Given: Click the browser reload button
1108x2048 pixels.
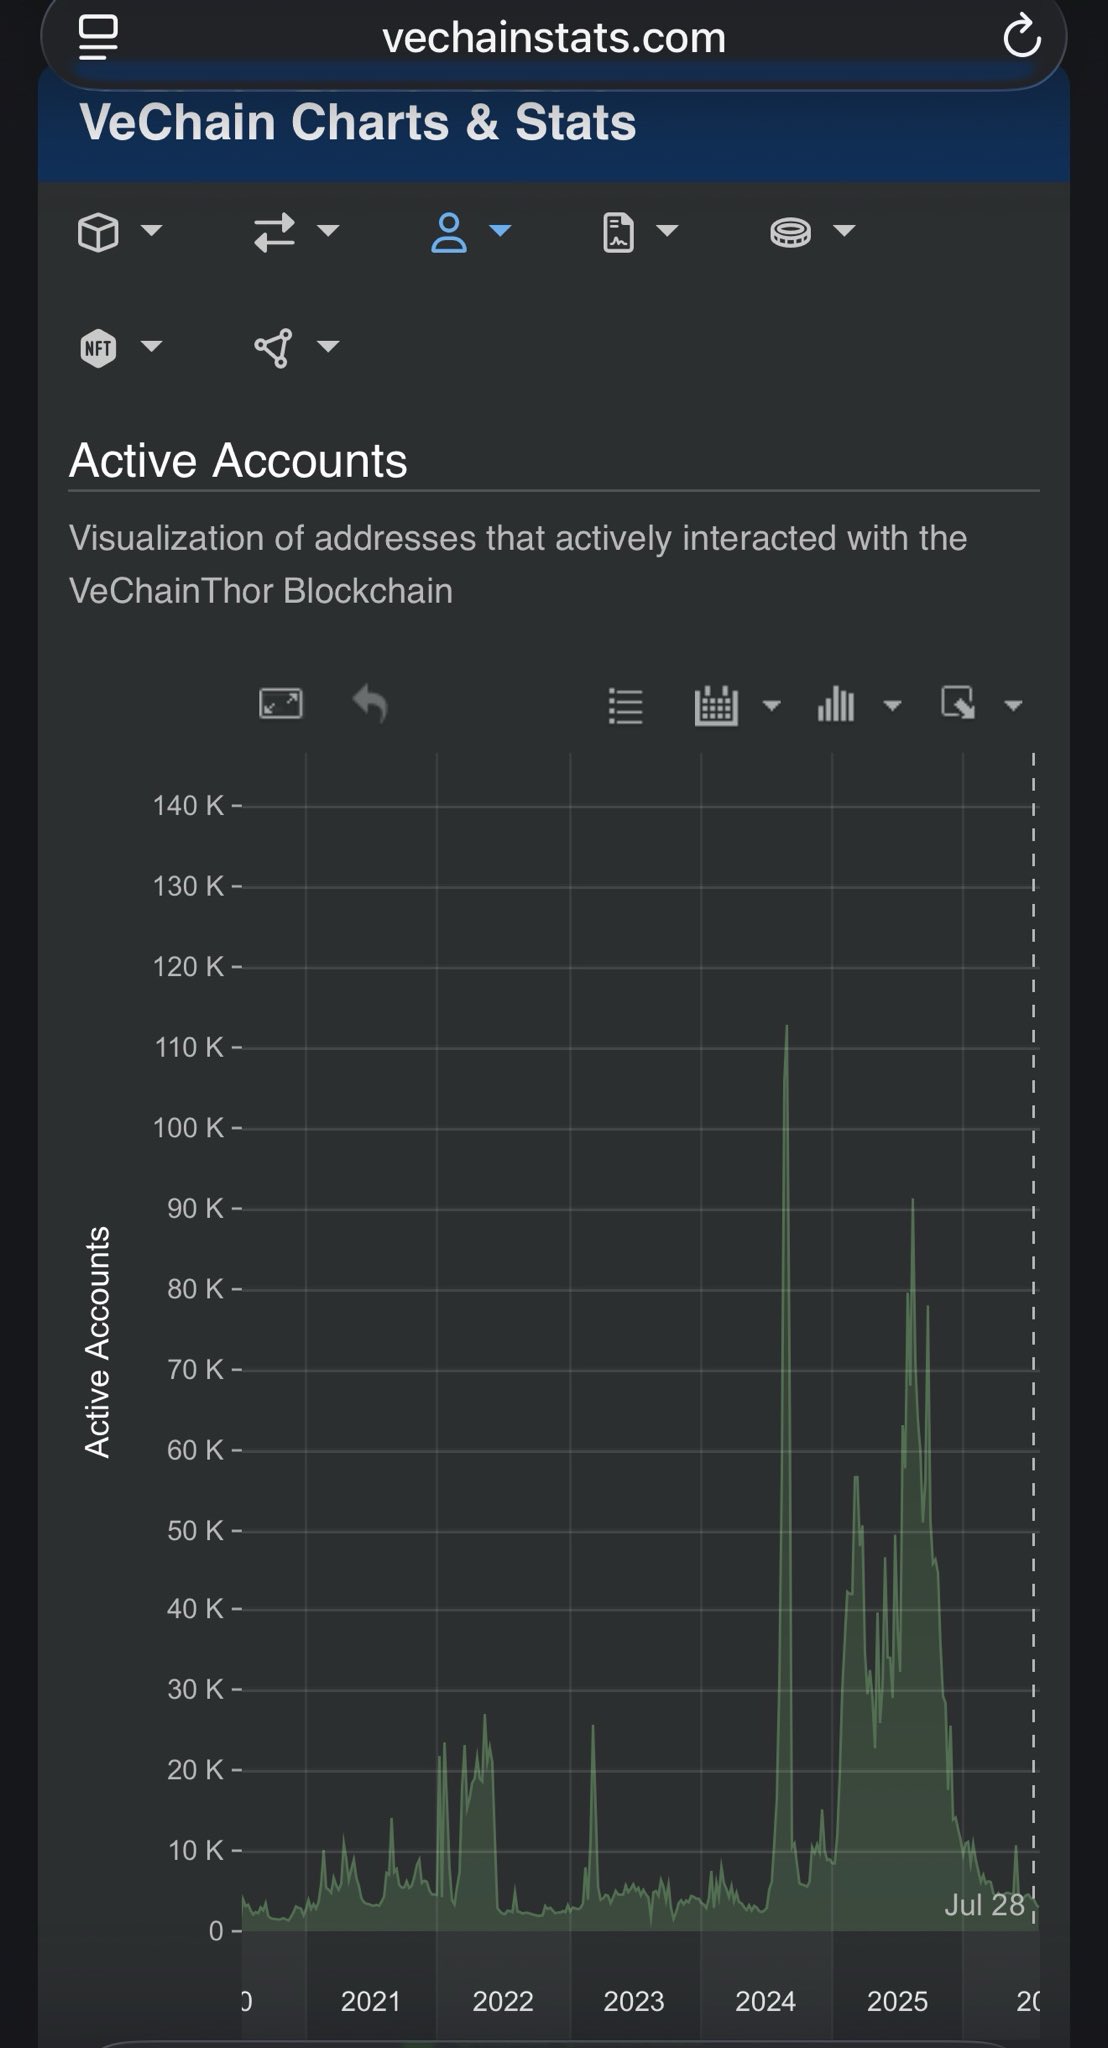Looking at the screenshot, I should [1021, 38].
